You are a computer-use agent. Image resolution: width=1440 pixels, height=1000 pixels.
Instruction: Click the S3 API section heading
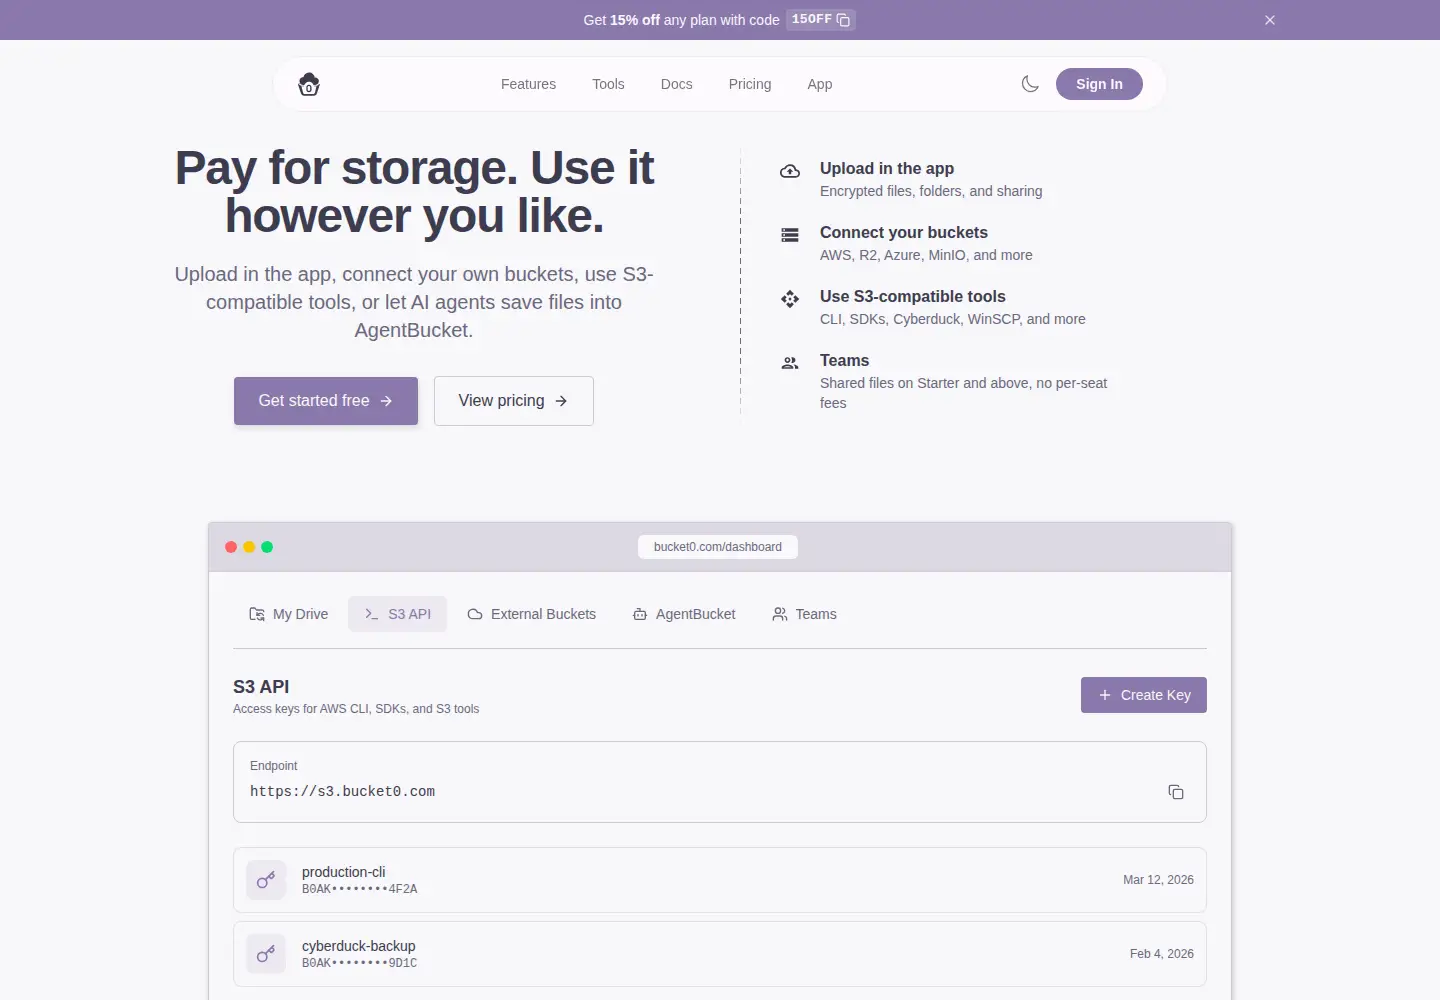[x=261, y=687]
